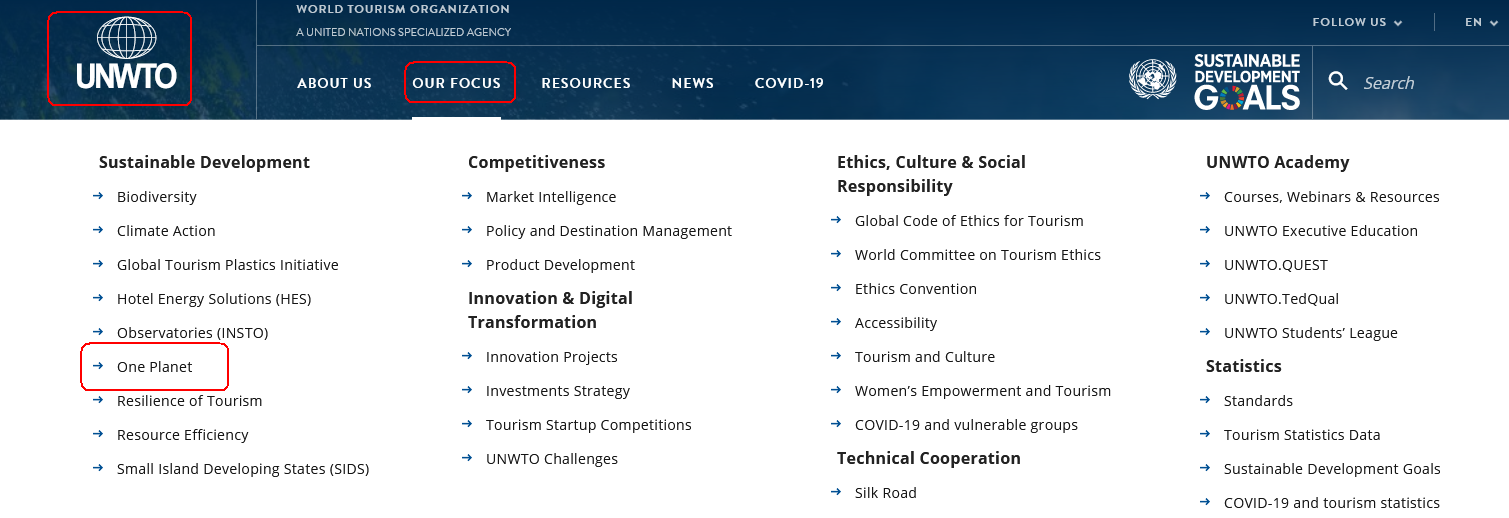
Task: Open the COVID-19 menu item
Action: tap(789, 83)
